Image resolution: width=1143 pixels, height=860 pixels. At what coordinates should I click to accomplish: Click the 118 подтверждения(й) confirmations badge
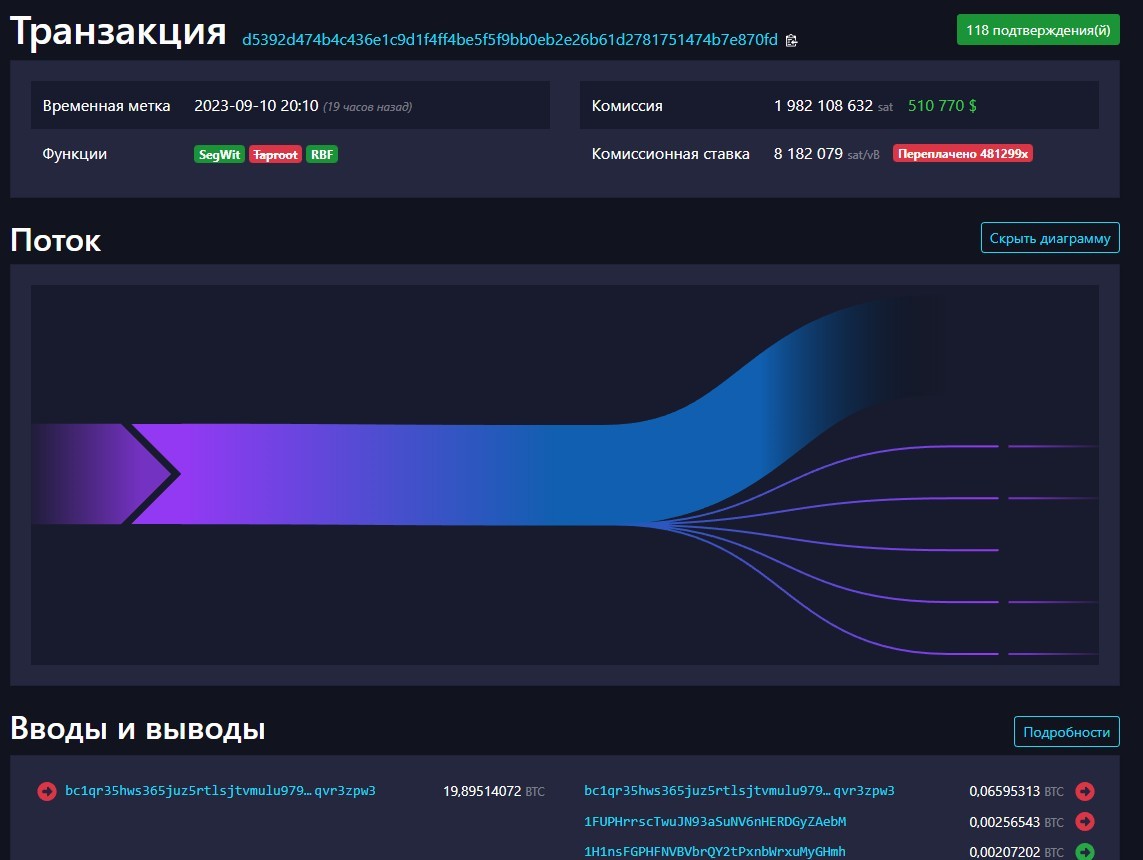coord(1038,30)
